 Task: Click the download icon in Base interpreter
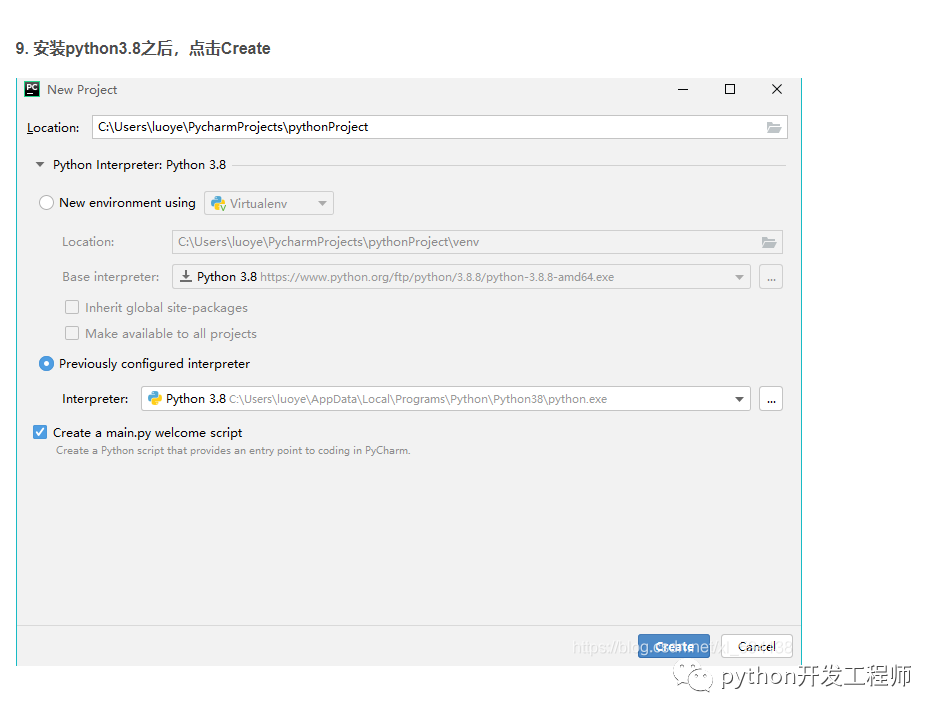[186, 276]
